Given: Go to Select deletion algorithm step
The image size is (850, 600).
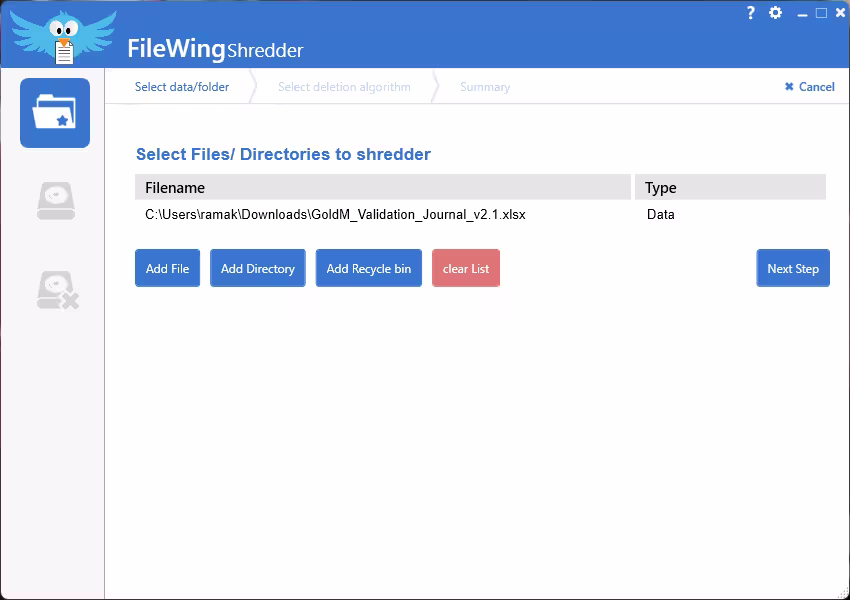Looking at the screenshot, I should click(x=344, y=87).
